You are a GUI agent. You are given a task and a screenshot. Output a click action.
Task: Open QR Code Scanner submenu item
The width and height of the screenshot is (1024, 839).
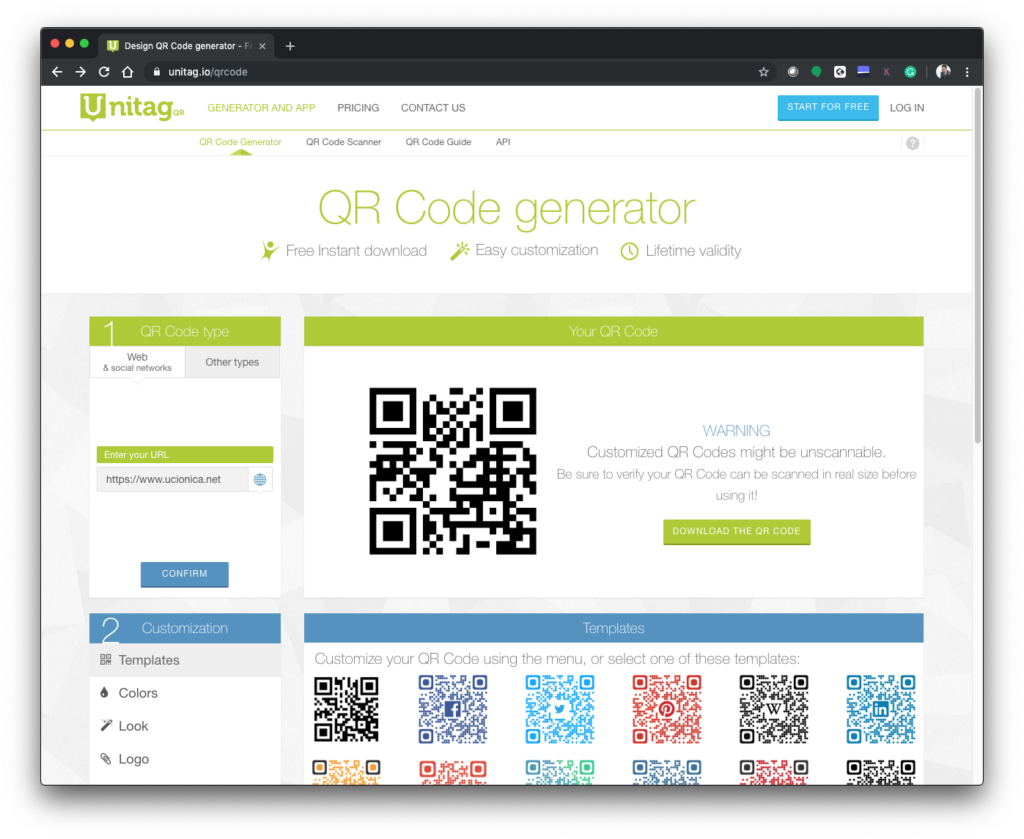pos(344,142)
